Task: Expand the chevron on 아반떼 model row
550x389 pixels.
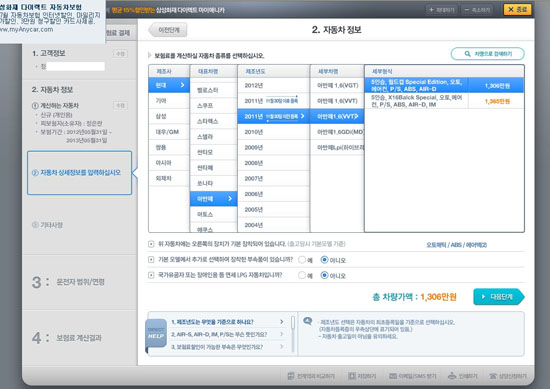Action: tap(230, 199)
